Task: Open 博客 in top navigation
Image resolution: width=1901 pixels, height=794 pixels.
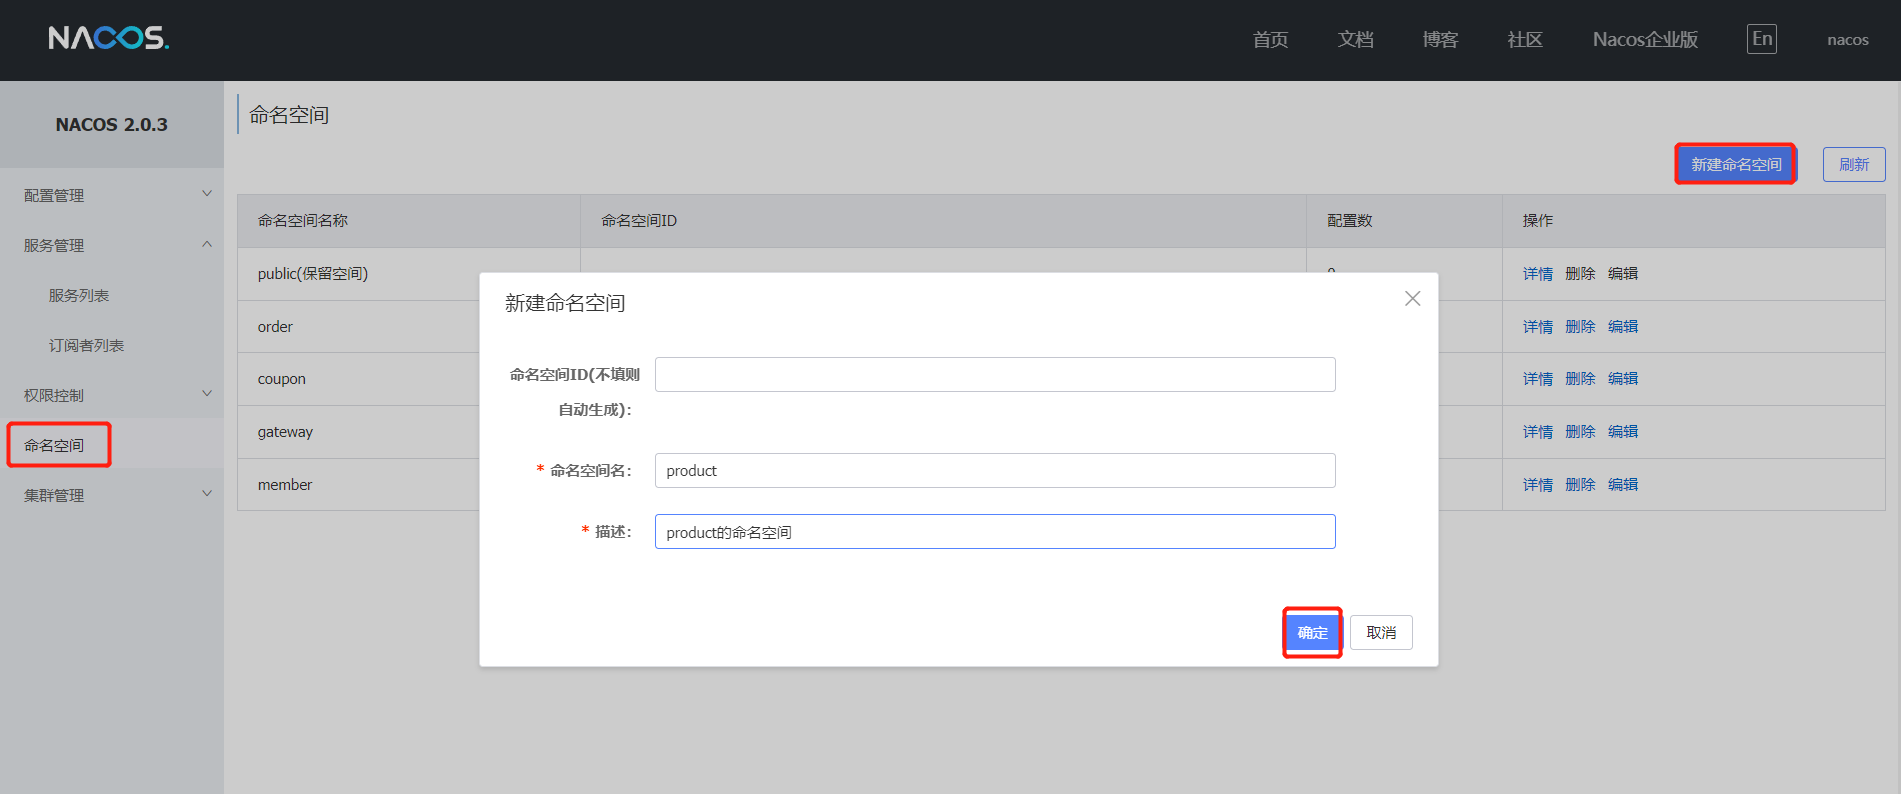Action: tap(1440, 39)
